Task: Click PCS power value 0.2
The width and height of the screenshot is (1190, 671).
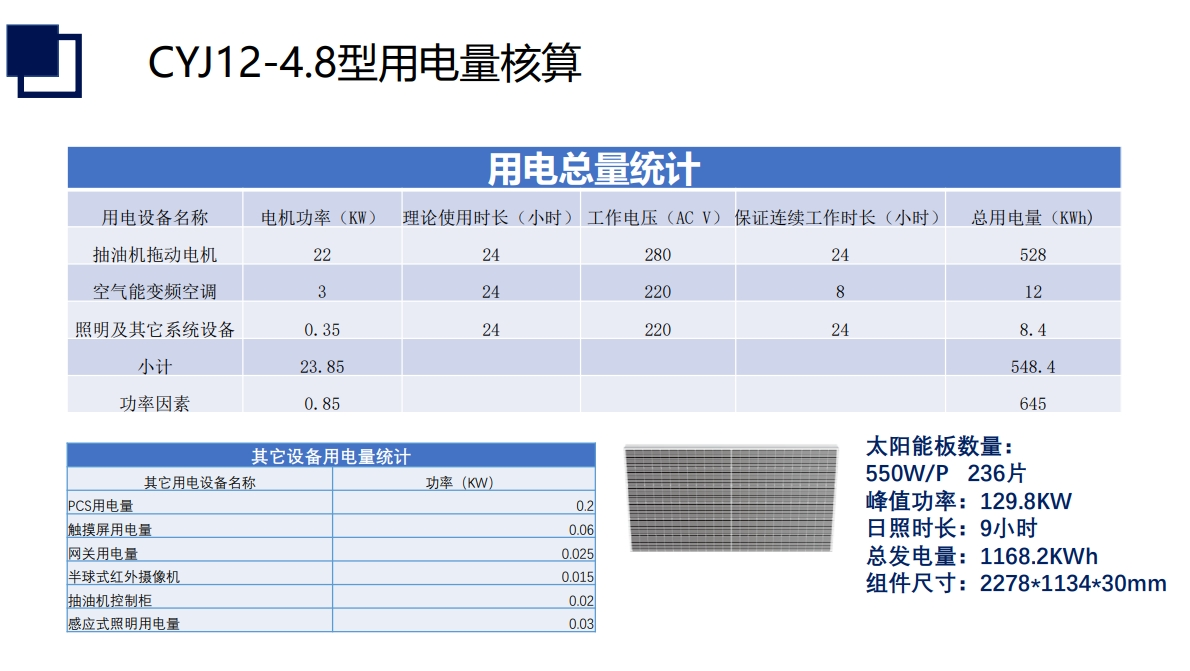Action: [x=584, y=506]
